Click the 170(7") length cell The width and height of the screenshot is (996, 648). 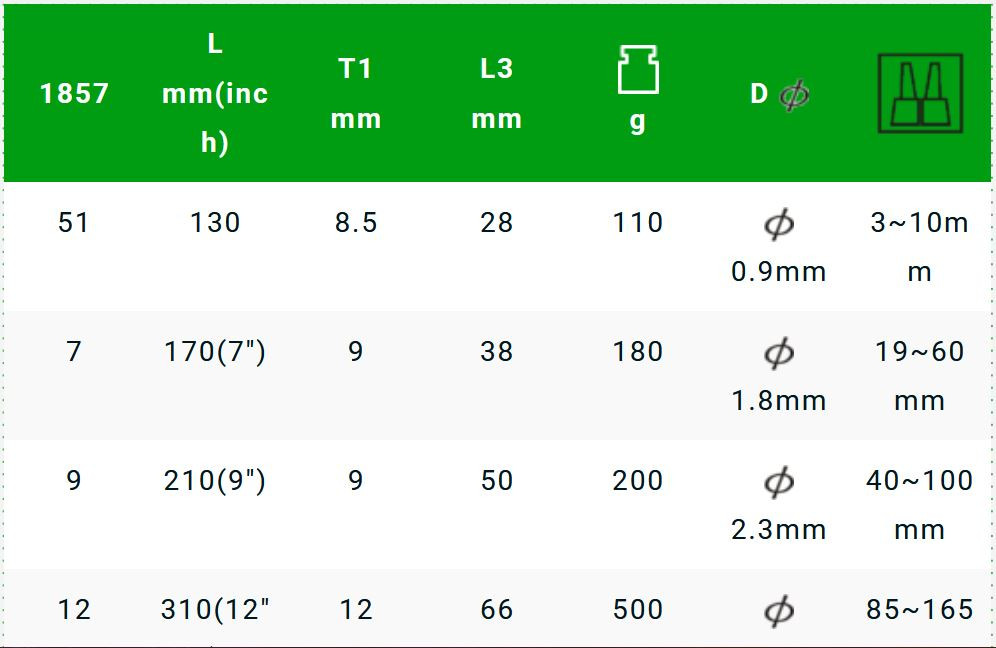tap(215, 352)
